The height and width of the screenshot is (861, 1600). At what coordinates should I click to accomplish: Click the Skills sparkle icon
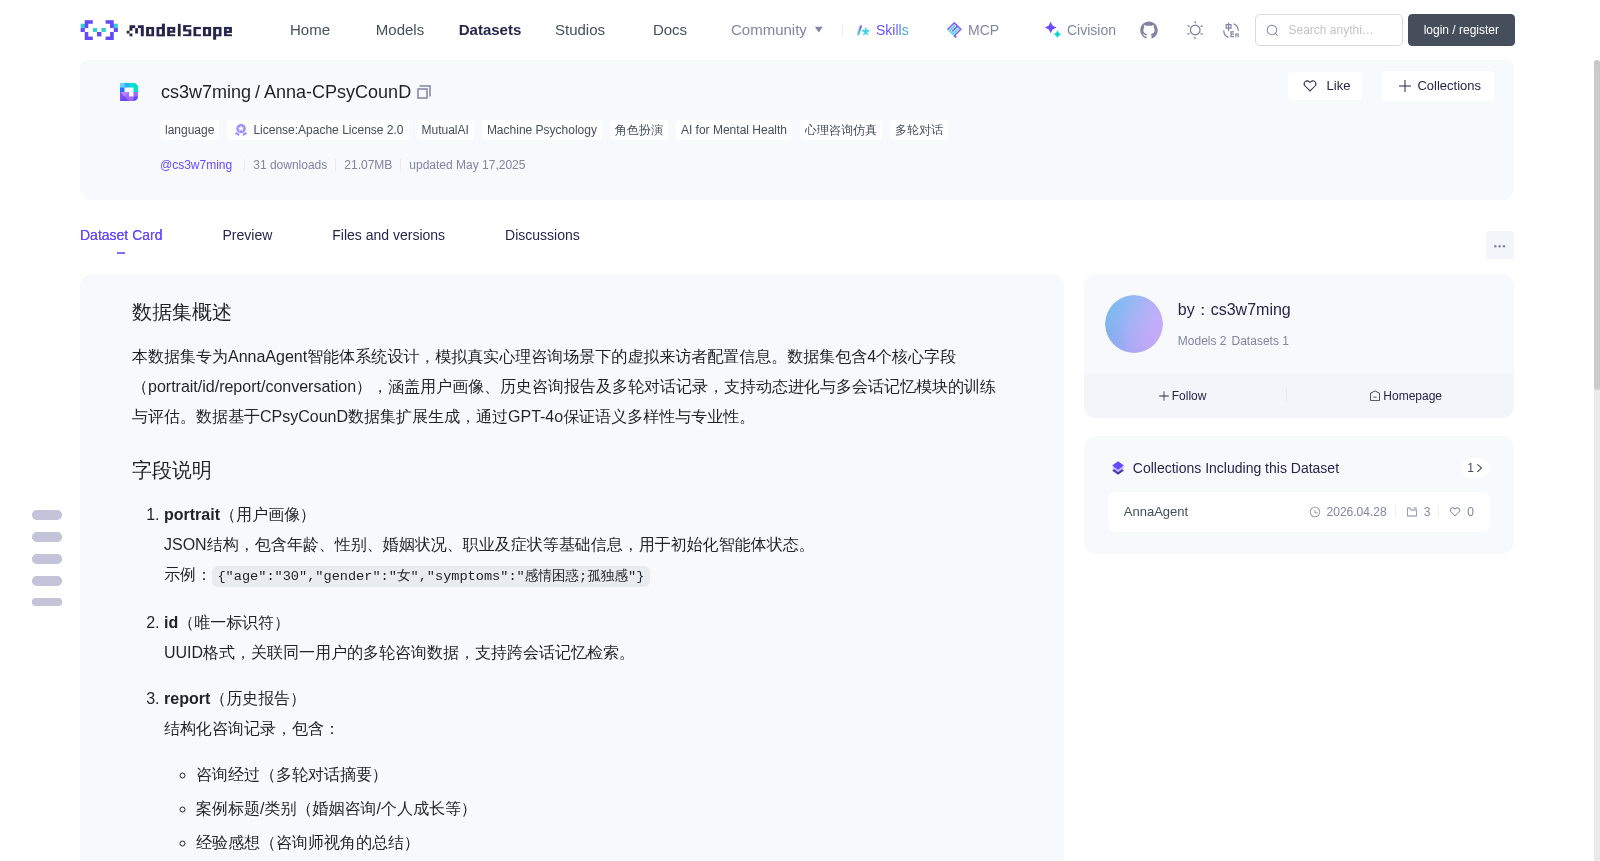(x=863, y=30)
